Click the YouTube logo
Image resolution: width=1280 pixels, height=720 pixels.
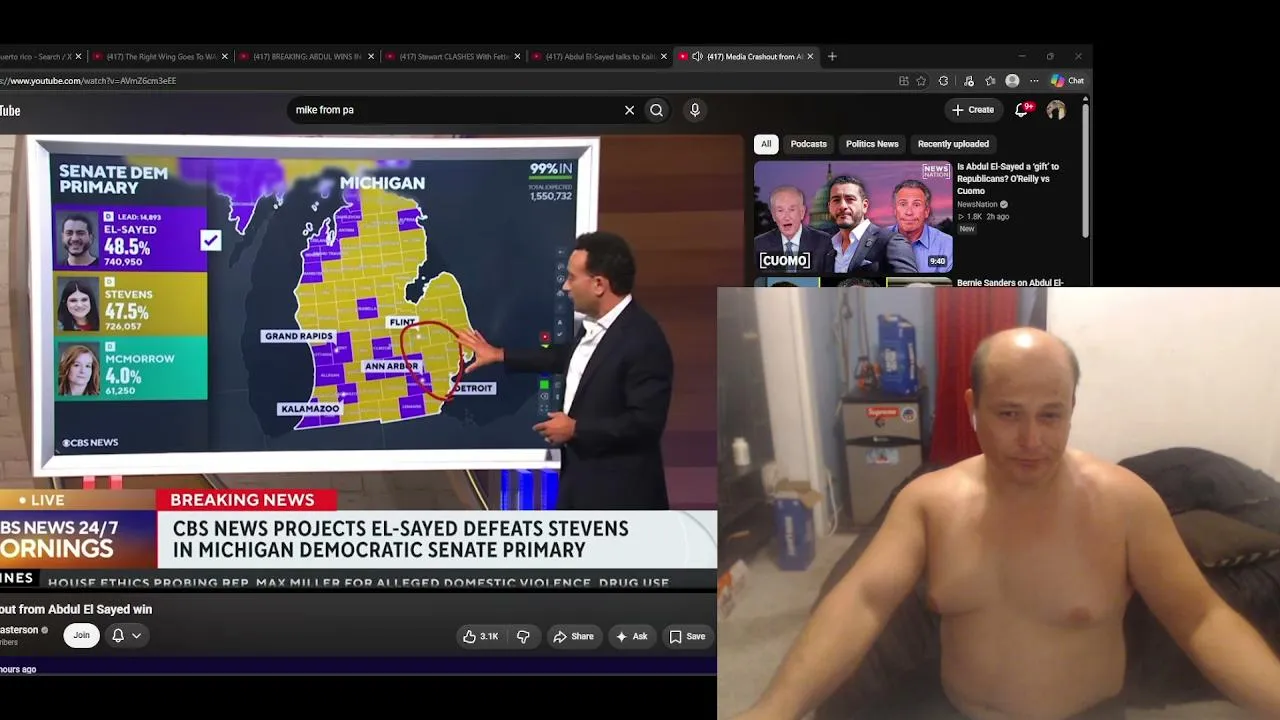click(10, 111)
